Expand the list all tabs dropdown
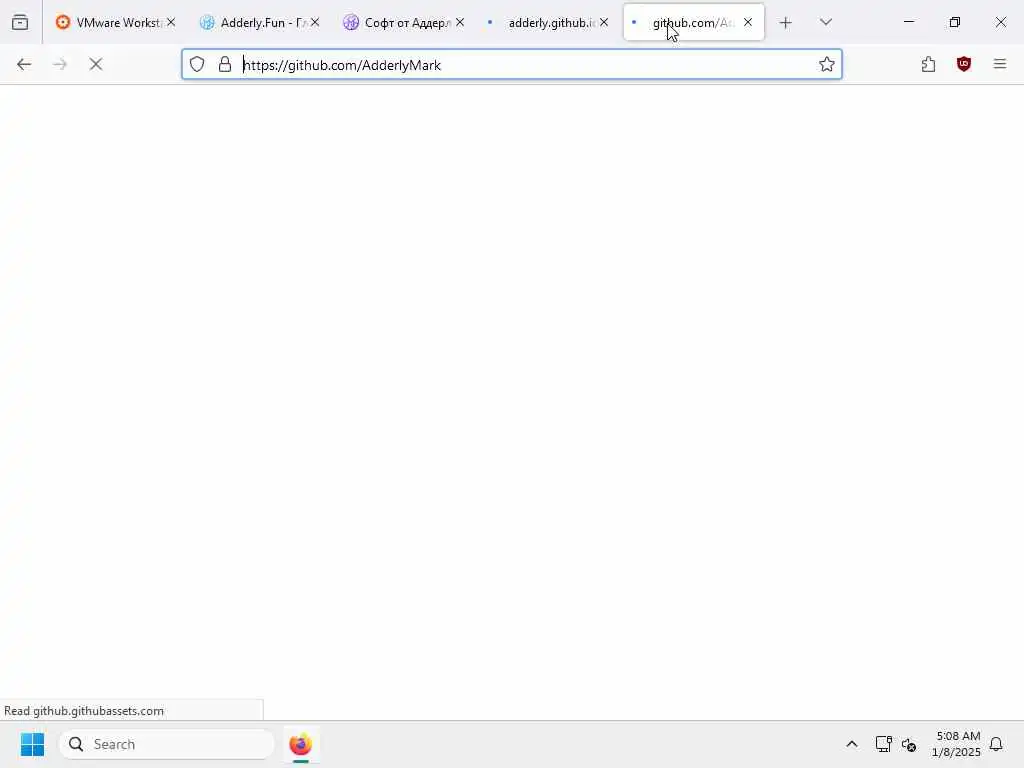The width and height of the screenshot is (1024, 768). click(826, 22)
